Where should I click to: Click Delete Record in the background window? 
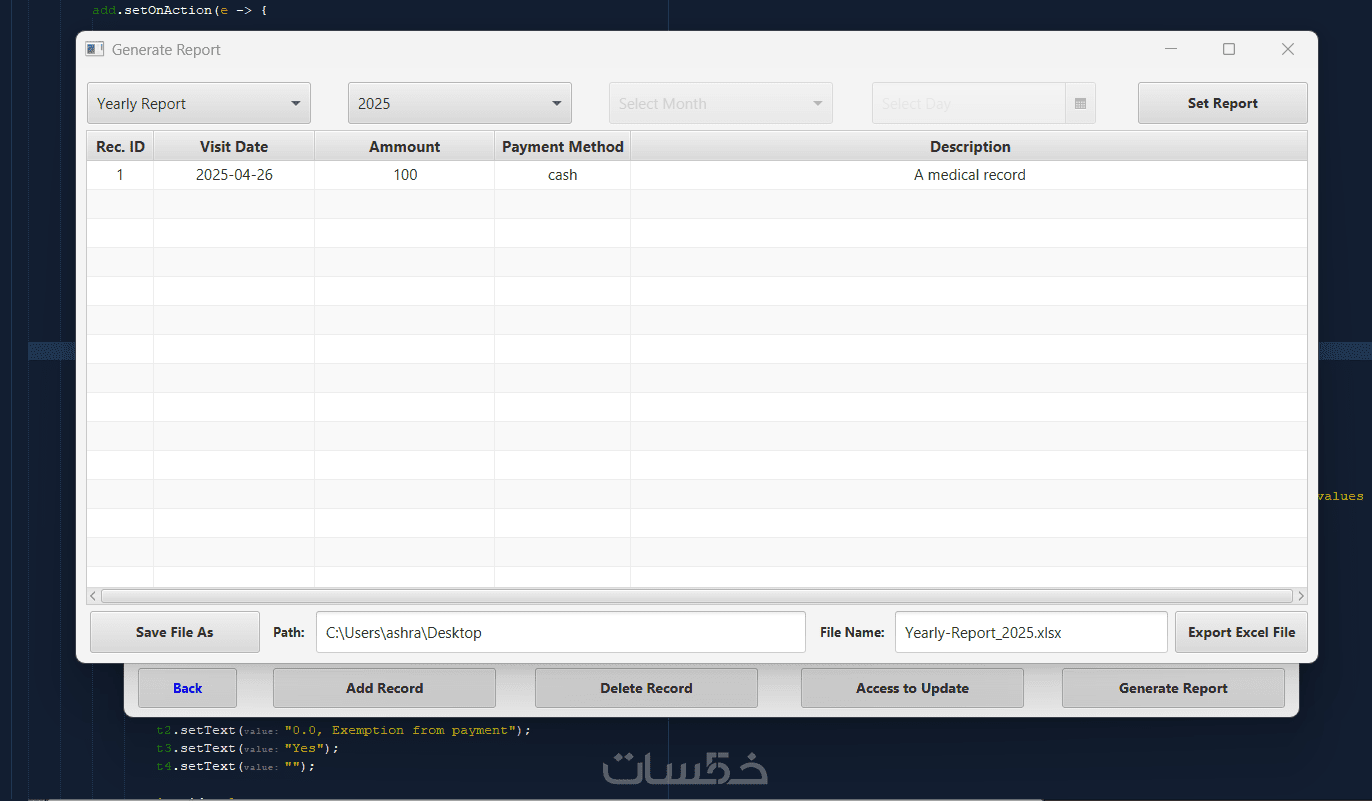pos(646,688)
